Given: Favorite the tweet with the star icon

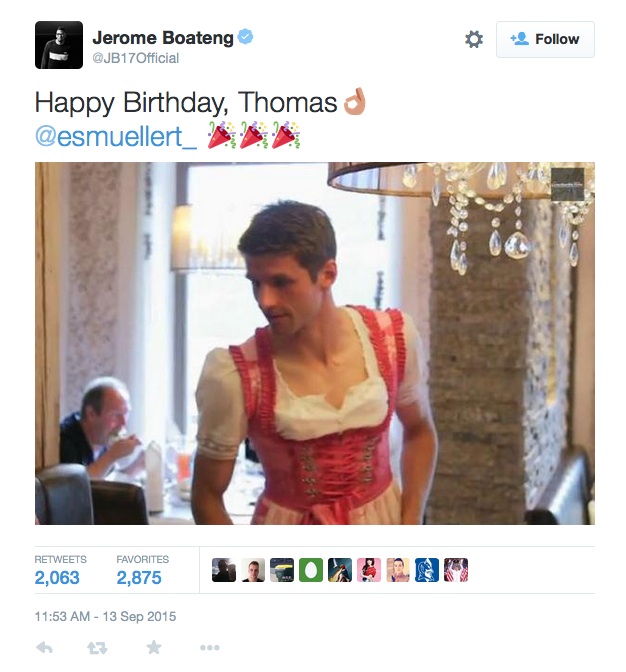Looking at the screenshot, I should (153, 648).
